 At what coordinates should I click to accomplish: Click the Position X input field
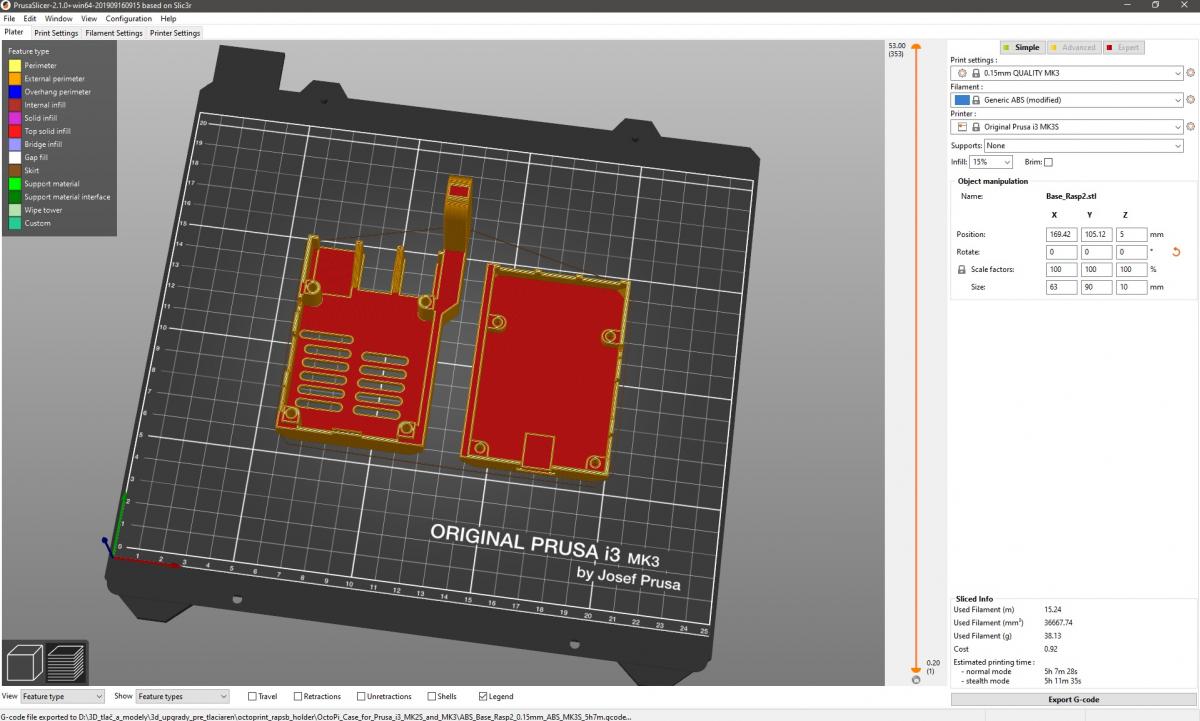pyautogui.click(x=1061, y=234)
